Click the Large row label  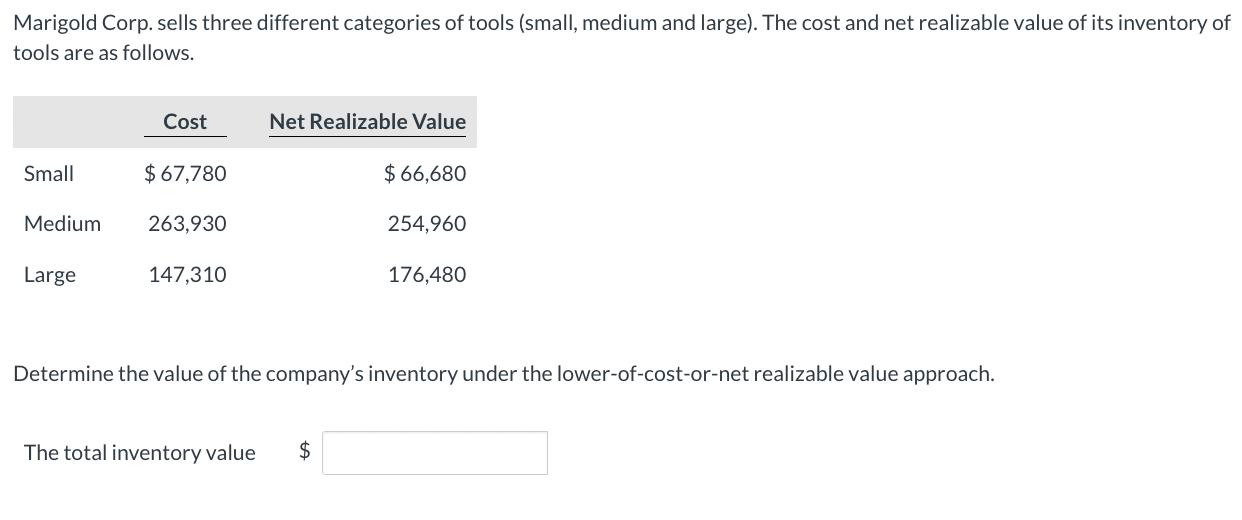tap(50, 275)
